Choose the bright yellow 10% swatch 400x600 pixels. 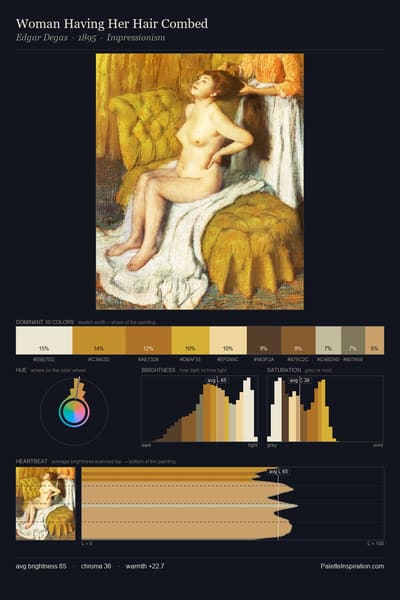pyautogui.click(x=190, y=340)
